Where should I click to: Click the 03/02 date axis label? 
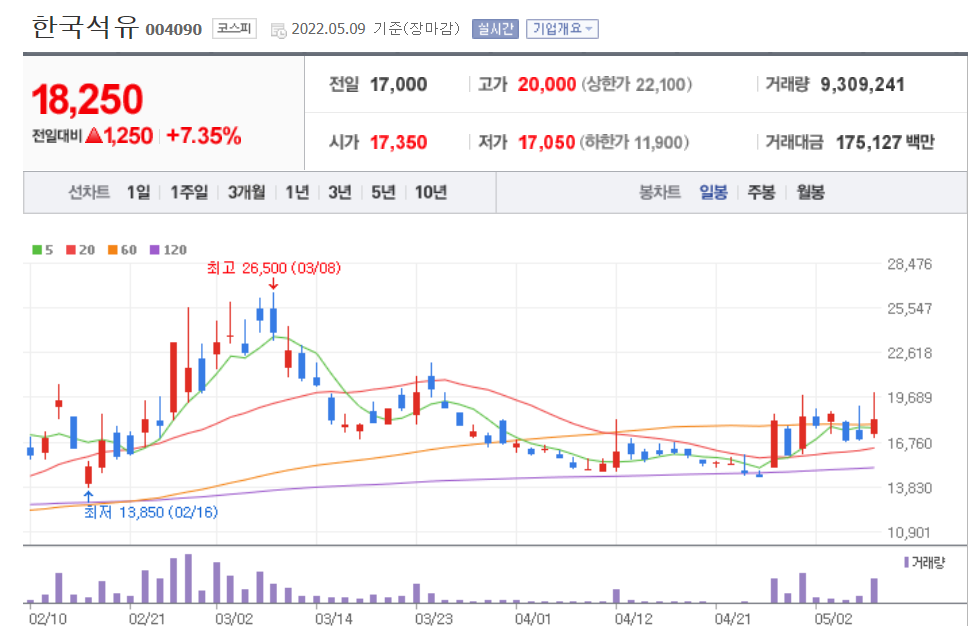coord(234,619)
